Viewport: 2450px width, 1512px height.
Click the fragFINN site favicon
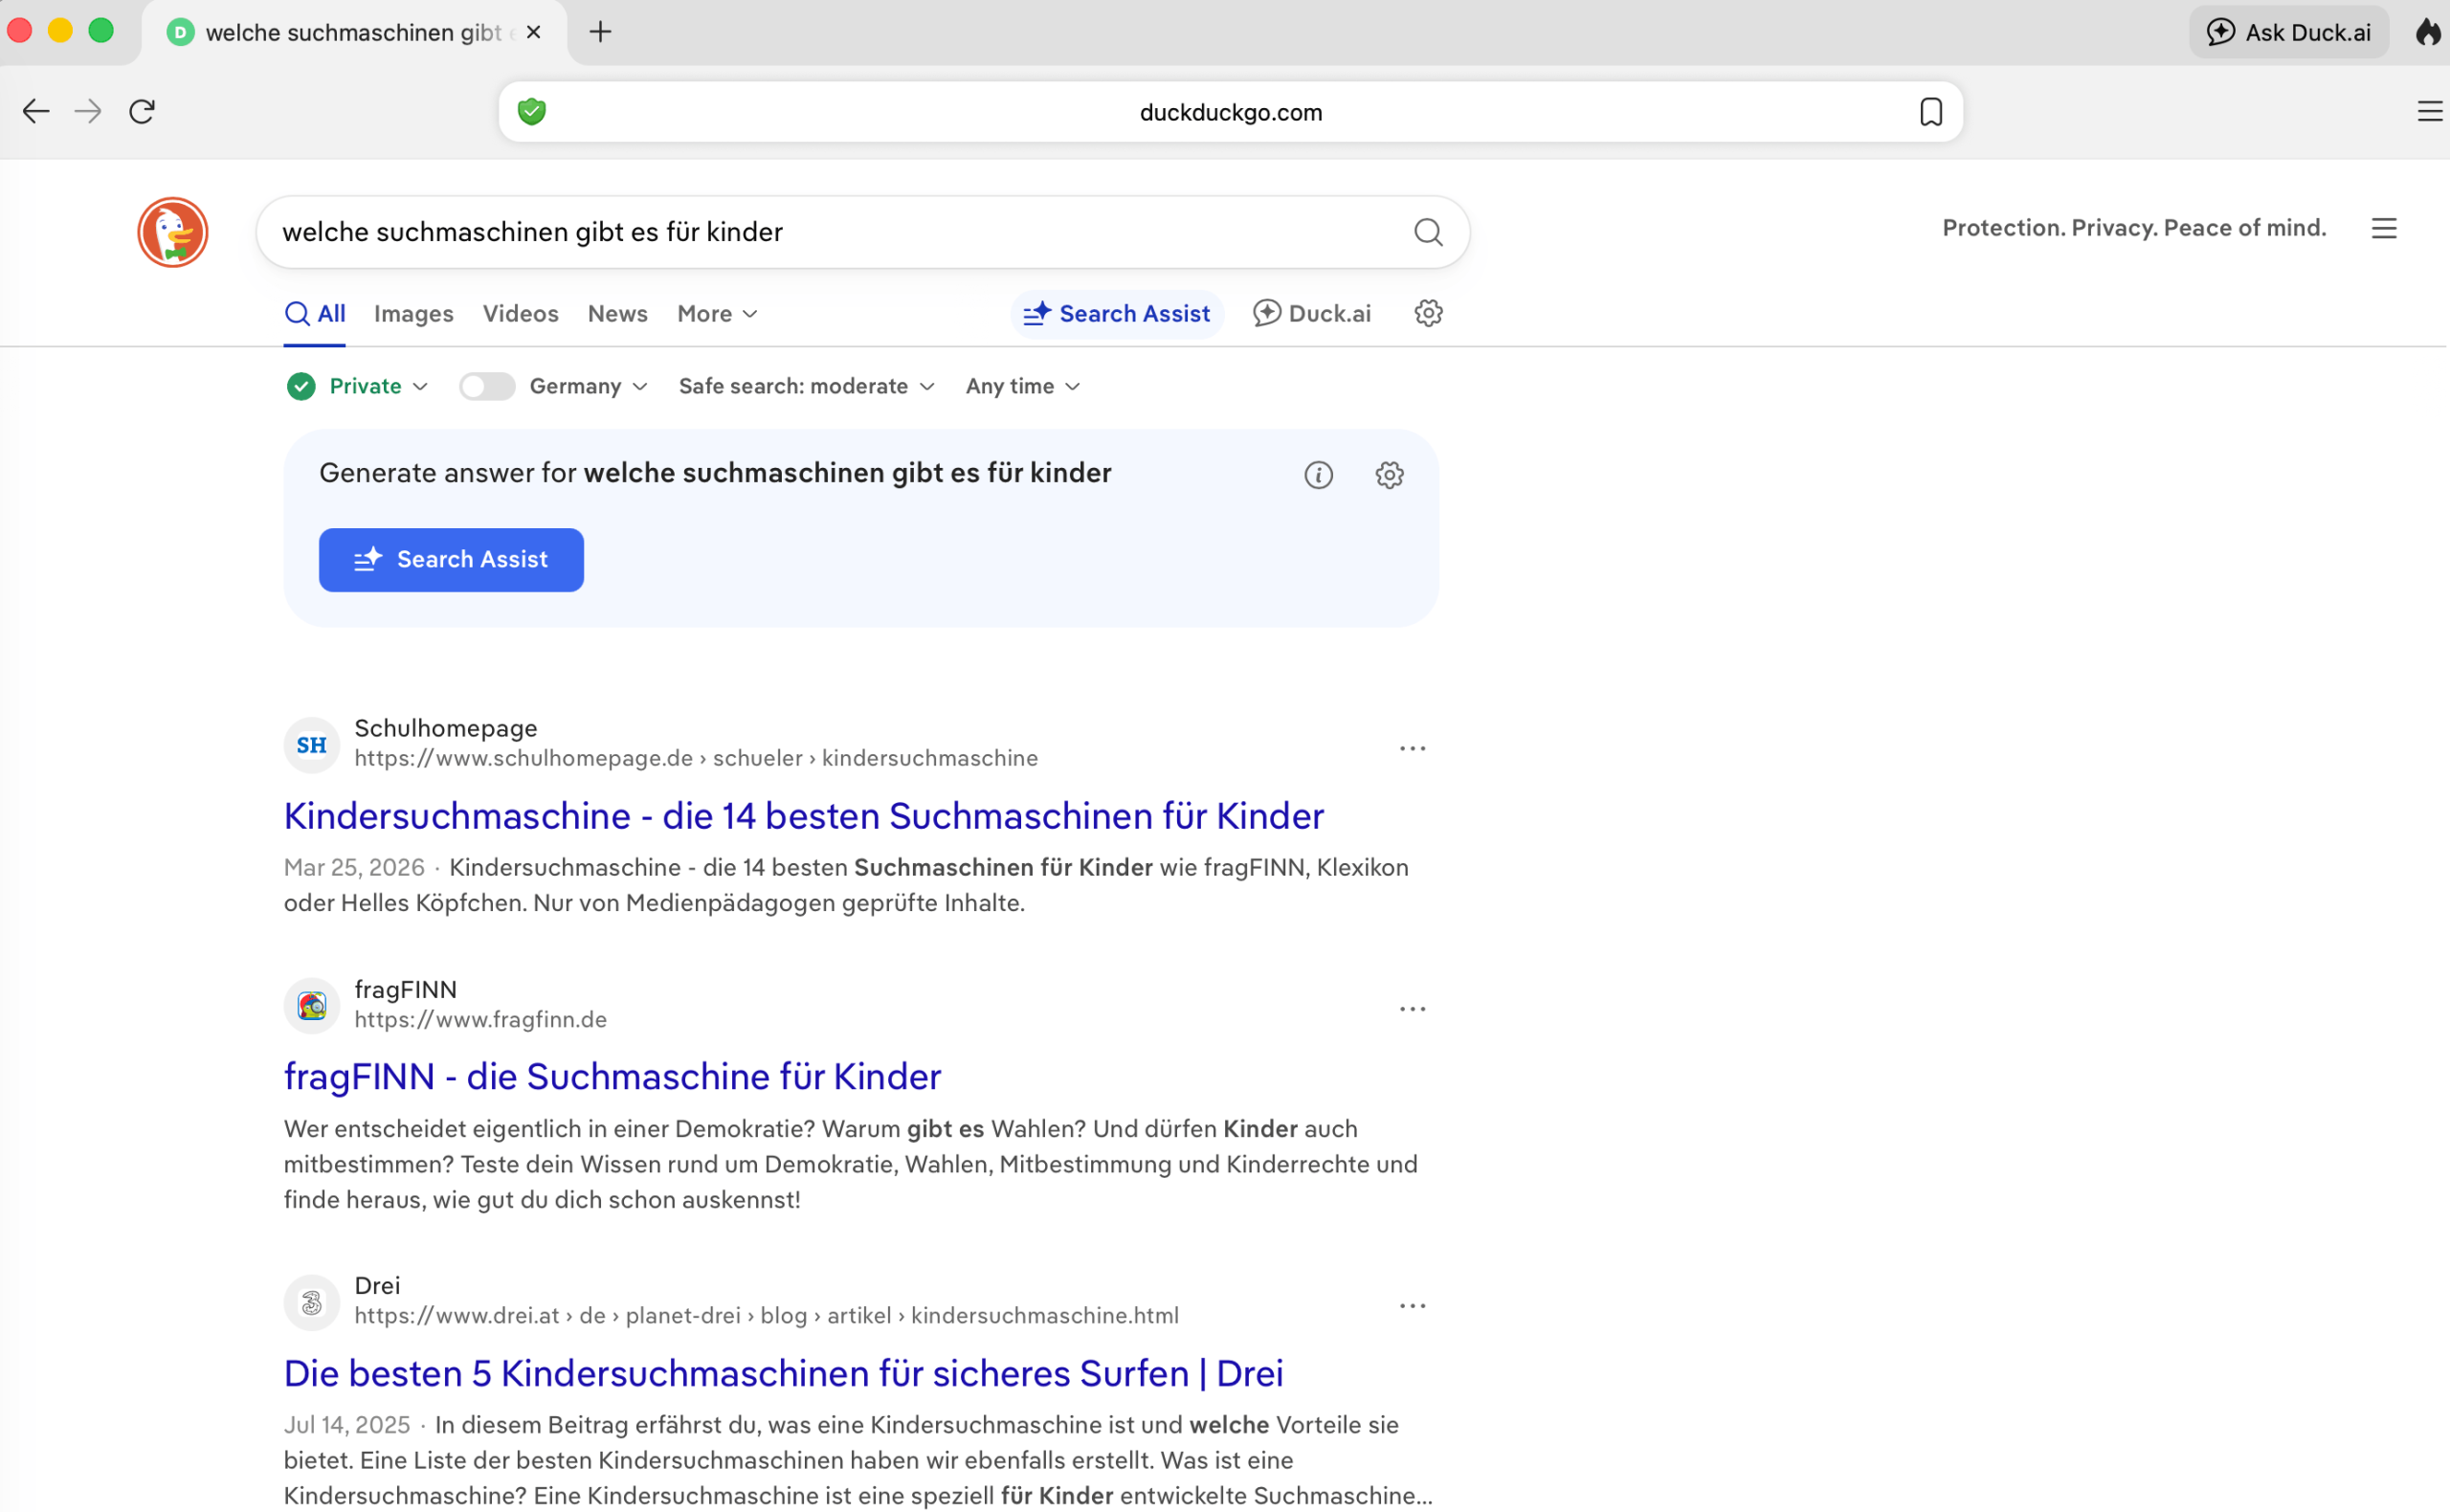[x=312, y=1006]
